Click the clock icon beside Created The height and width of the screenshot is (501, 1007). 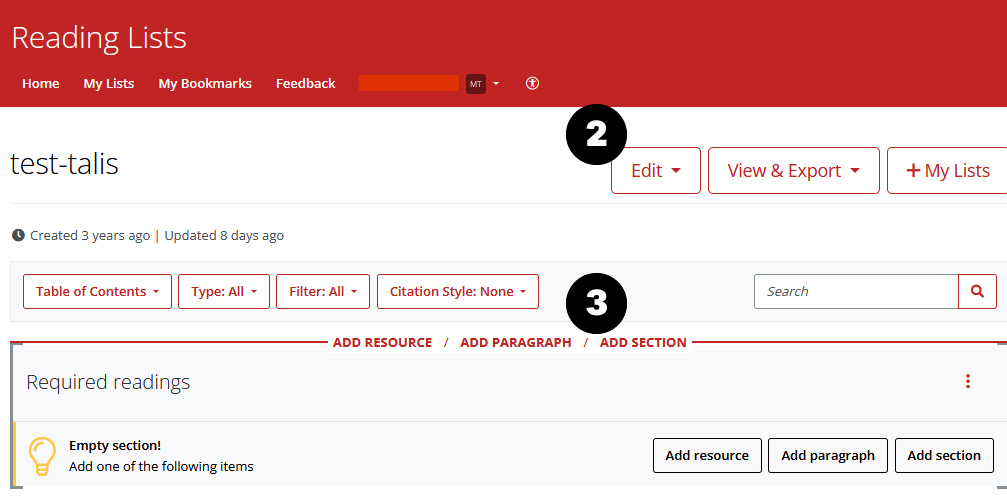(x=18, y=236)
